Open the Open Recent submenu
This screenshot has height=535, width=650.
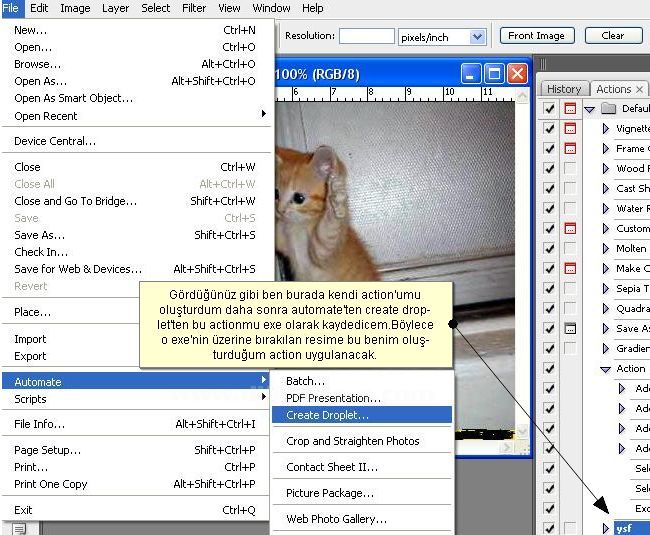pos(135,116)
